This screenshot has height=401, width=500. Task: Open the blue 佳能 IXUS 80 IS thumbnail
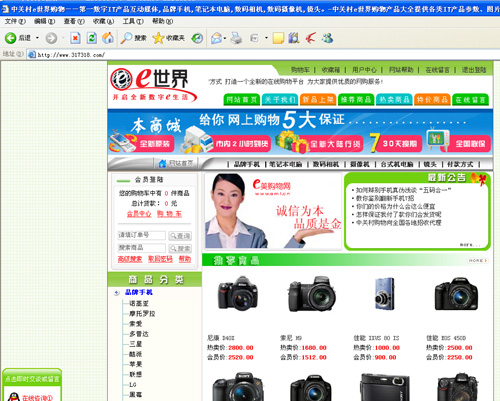[x=385, y=294]
